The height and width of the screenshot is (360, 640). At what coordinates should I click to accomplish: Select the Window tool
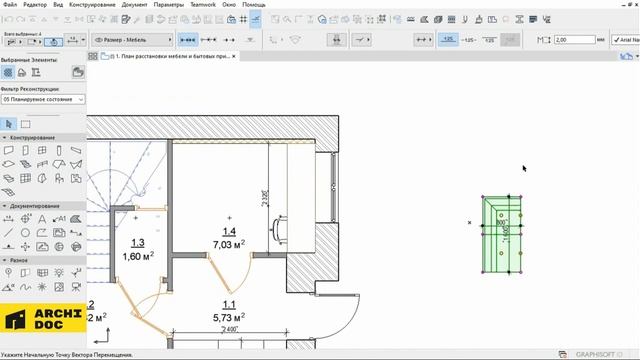point(42,151)
